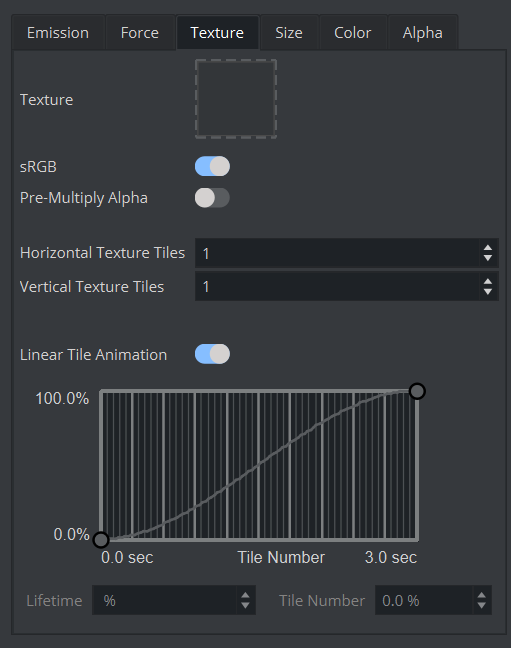Click Tile Number field up arrow
This screenshot has height=648, width=511.
click(481, 596)
